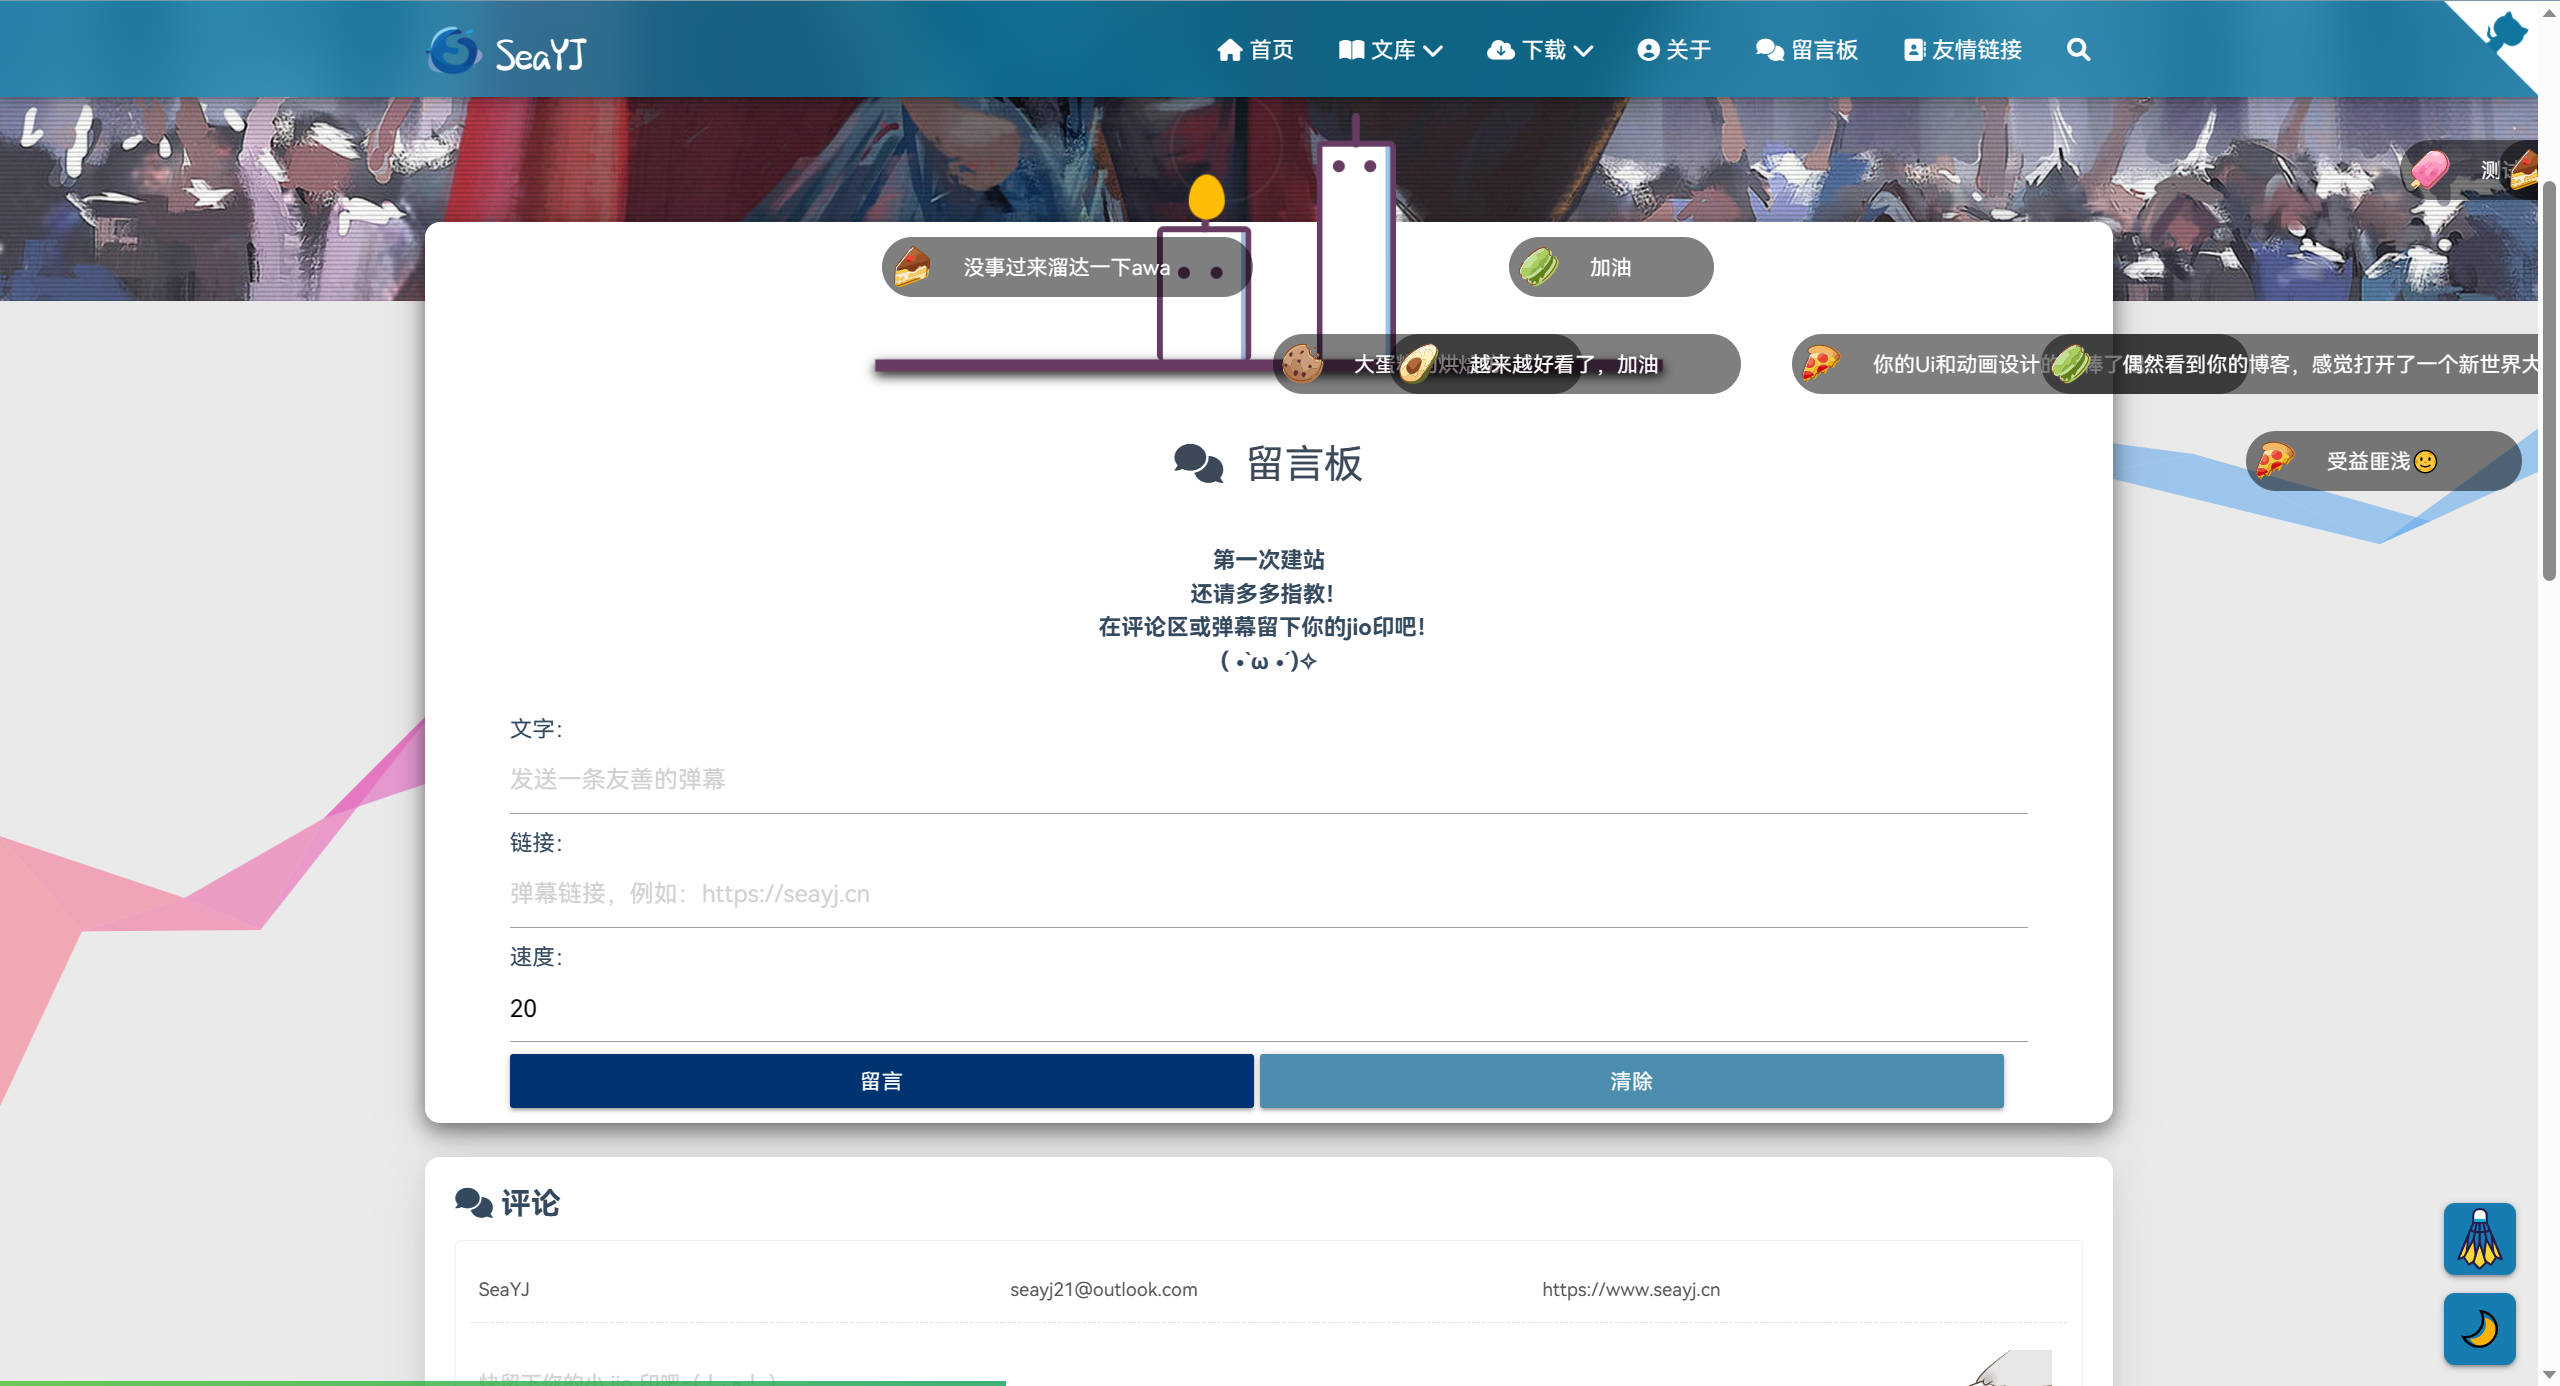Open the 友情链接 friend links page
2560x1386 pixels.
pyautogui.click(x=1962, y=49)
